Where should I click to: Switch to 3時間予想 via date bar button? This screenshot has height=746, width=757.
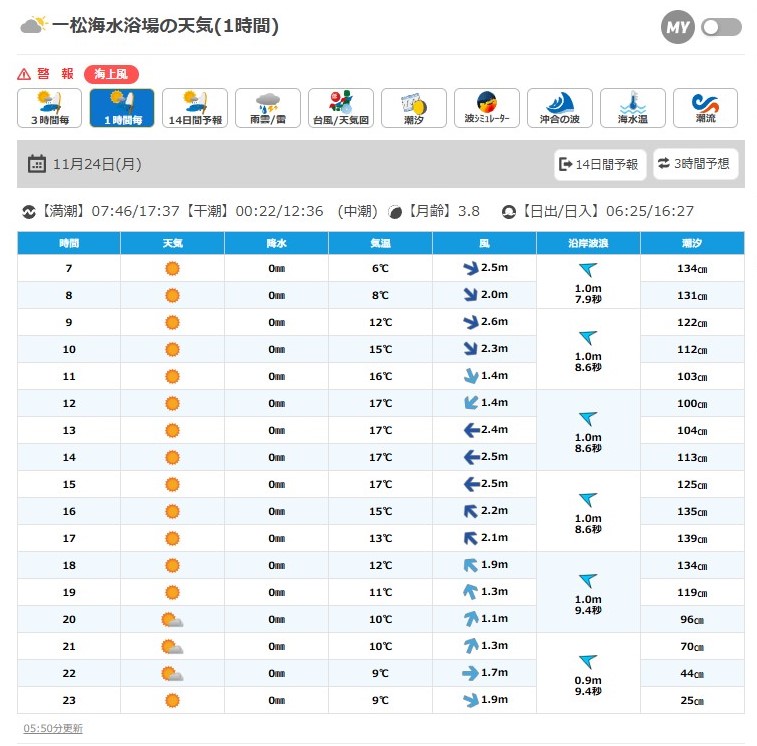click(x=695, y=164)
